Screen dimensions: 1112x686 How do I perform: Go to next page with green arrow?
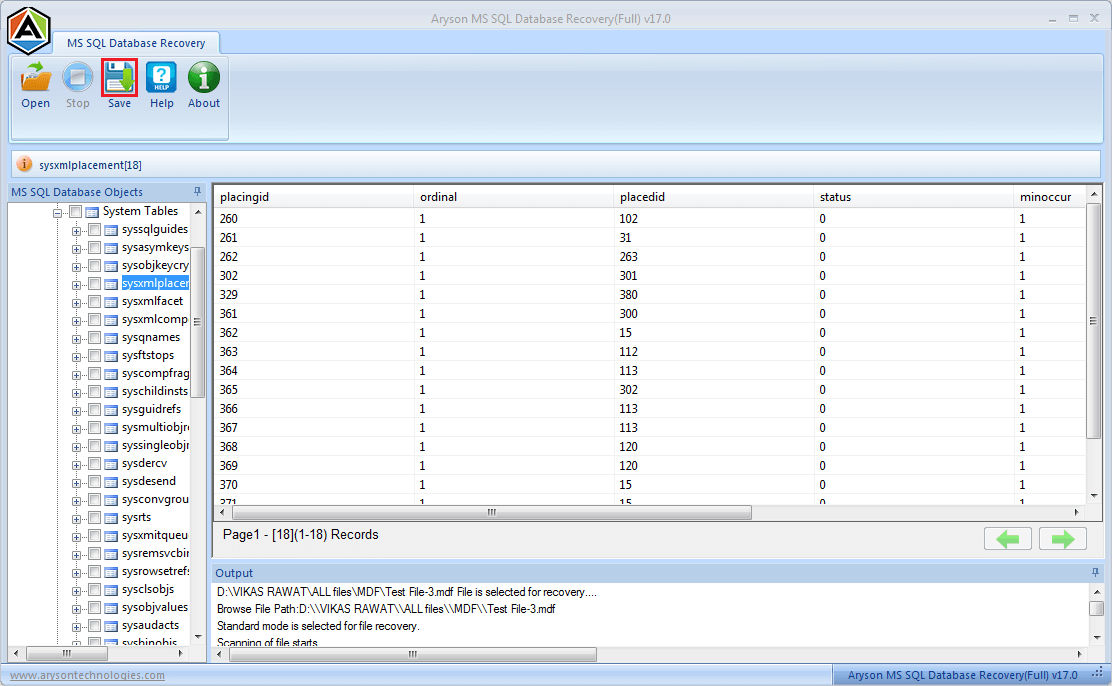coord(1063,538)
